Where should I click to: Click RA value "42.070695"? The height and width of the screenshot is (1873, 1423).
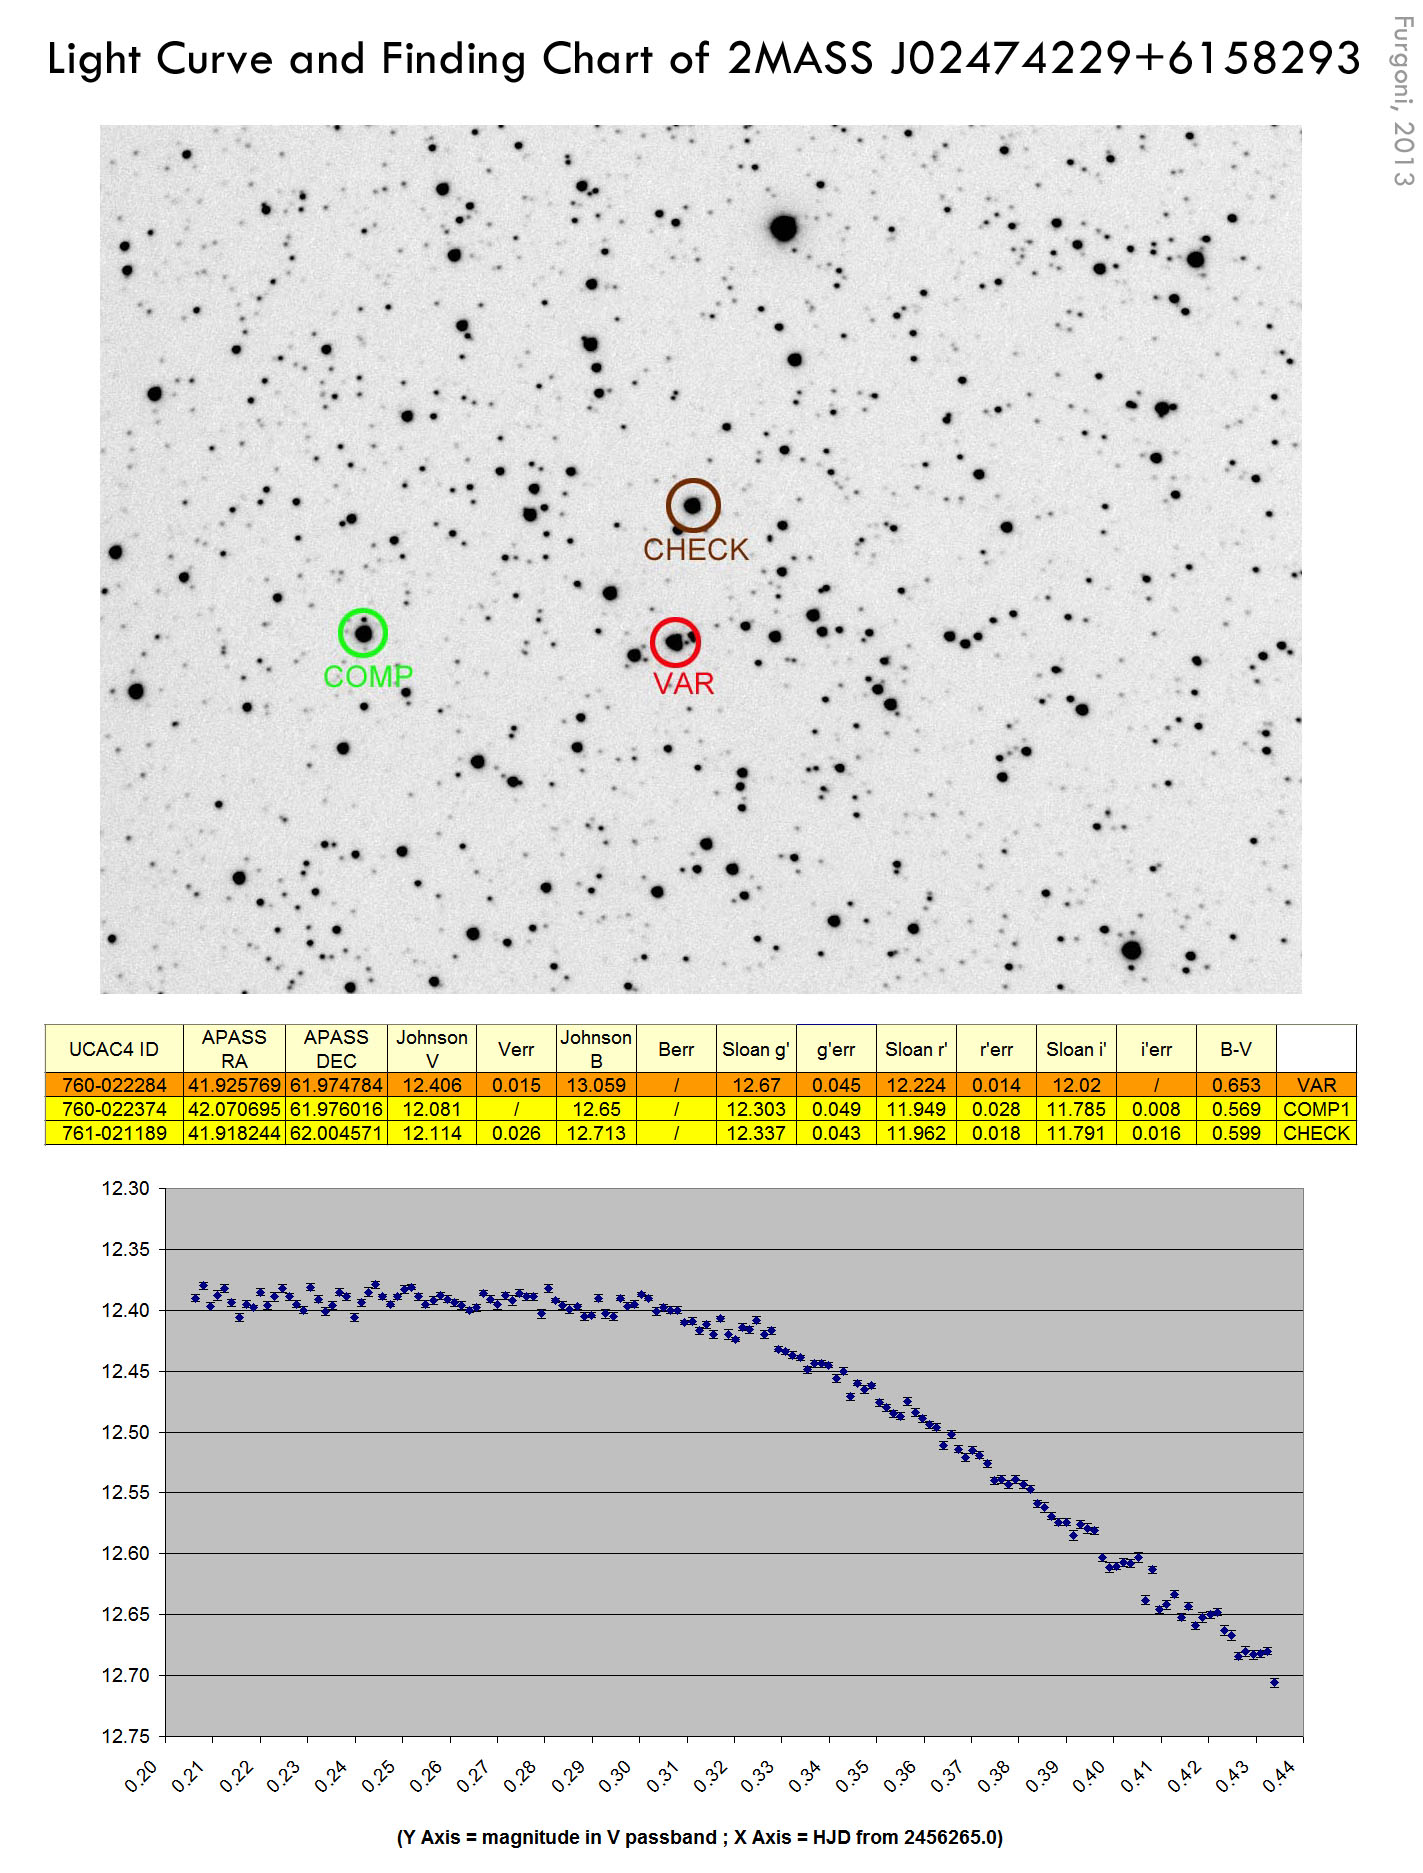tap(234, 1109)
